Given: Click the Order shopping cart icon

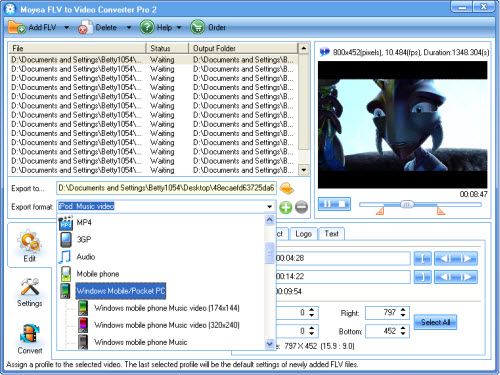Looking at the screenshot, I should click(197, 27).
